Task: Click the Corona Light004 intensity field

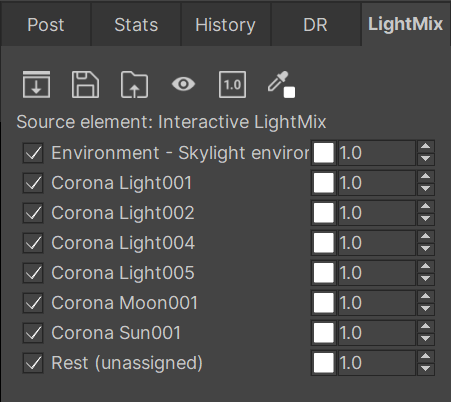Action: [x=377, y=243]
